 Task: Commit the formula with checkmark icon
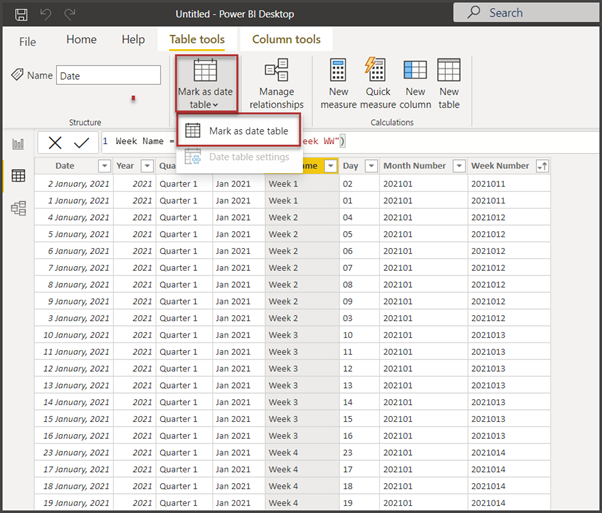(x=81, y=143)
